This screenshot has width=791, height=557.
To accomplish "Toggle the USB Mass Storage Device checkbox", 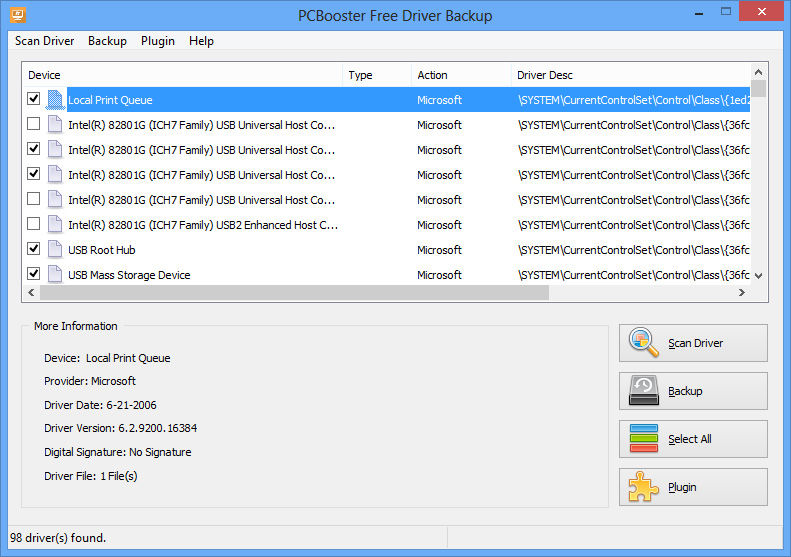I will (33, 273).
